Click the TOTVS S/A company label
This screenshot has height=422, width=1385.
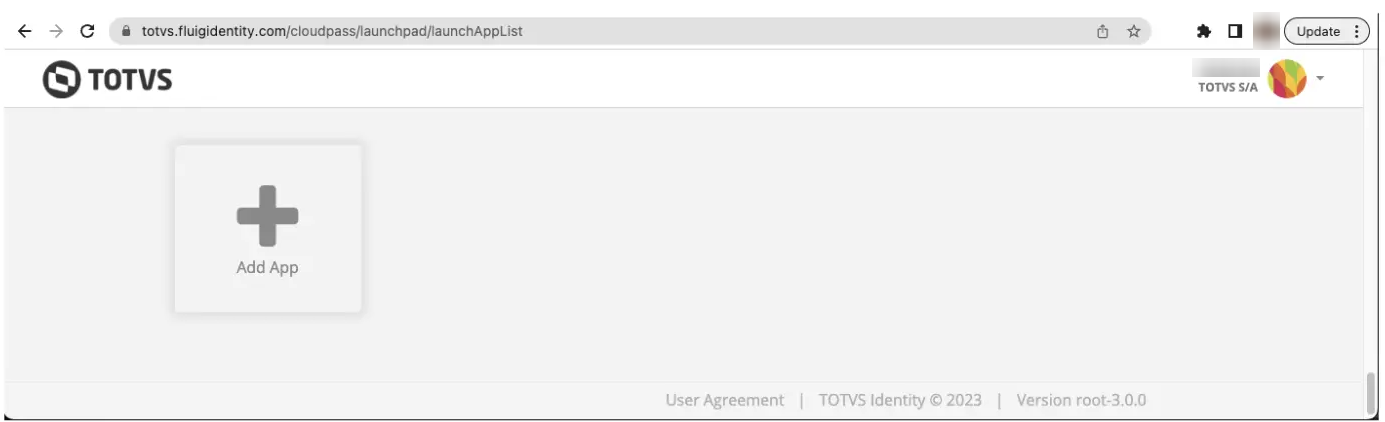[x=1227, y=87]
